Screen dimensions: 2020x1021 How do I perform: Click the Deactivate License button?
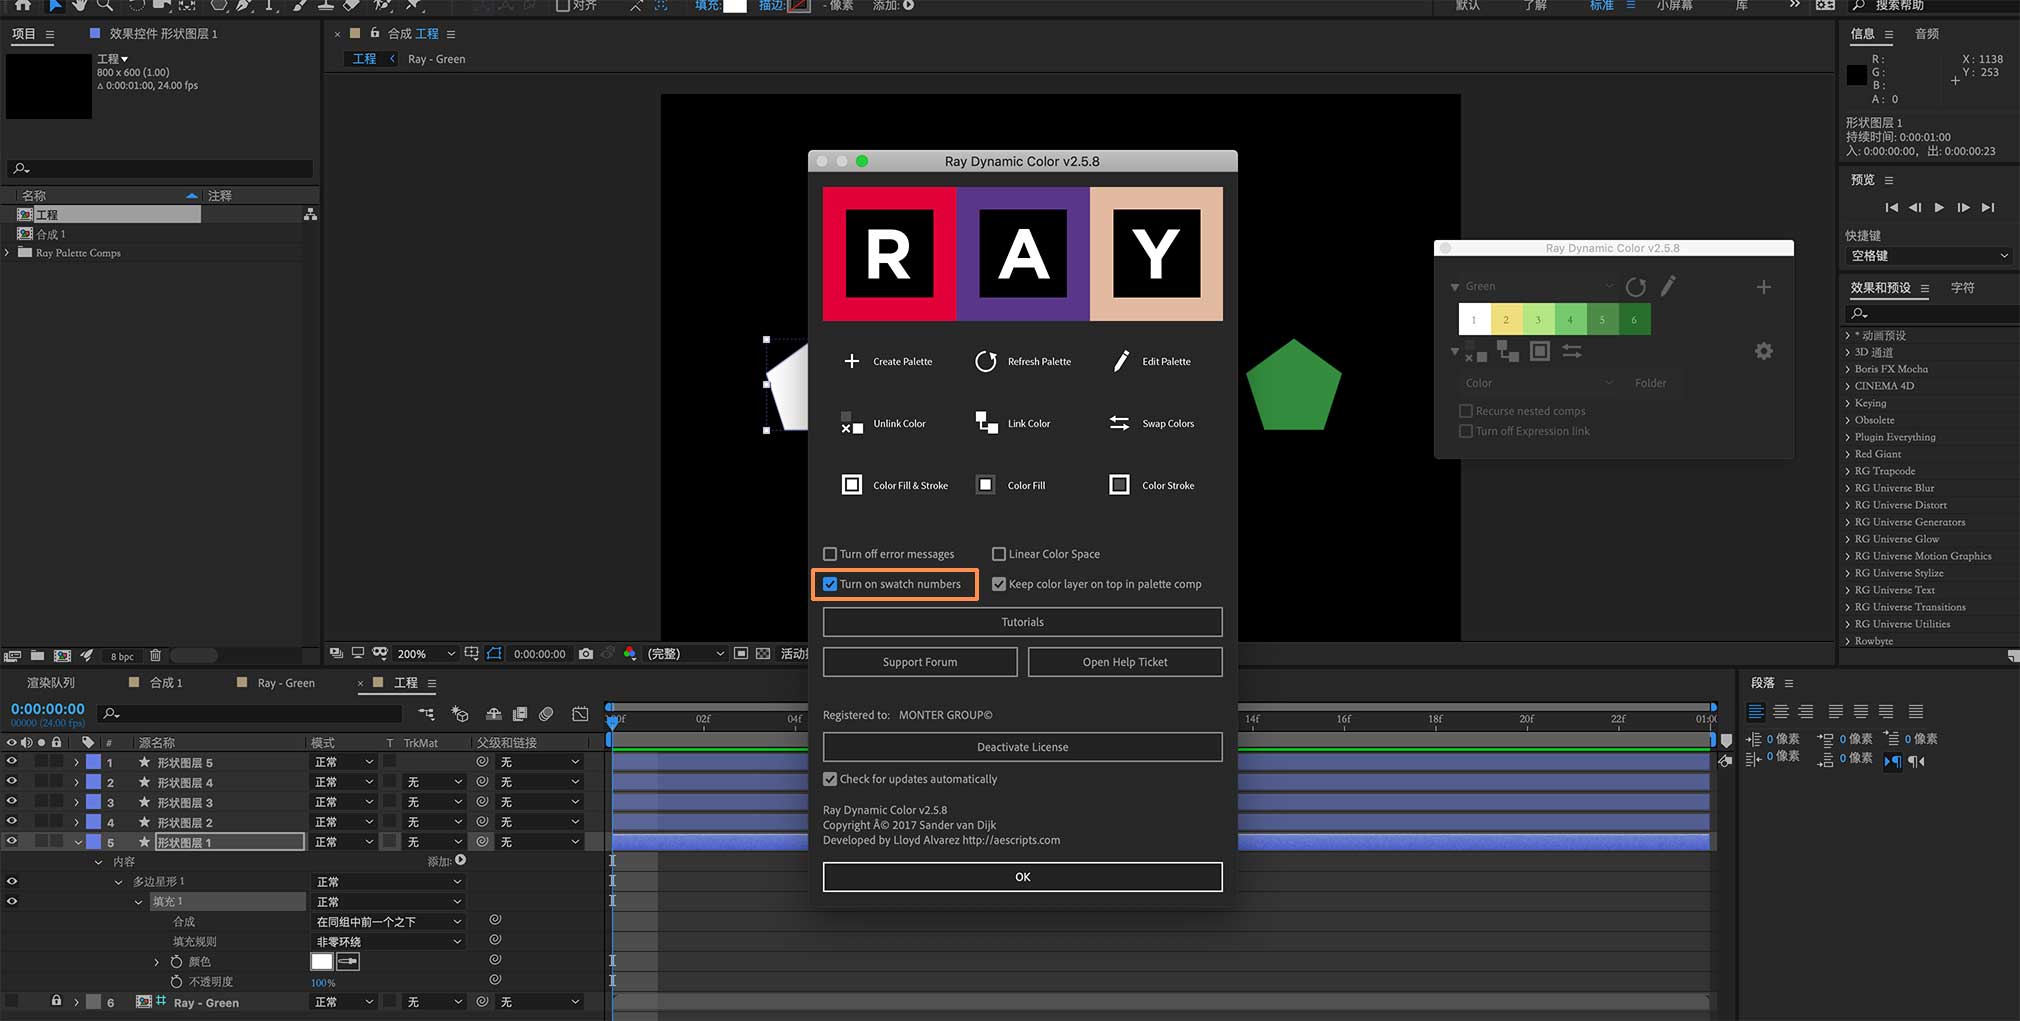point(1022,747)
